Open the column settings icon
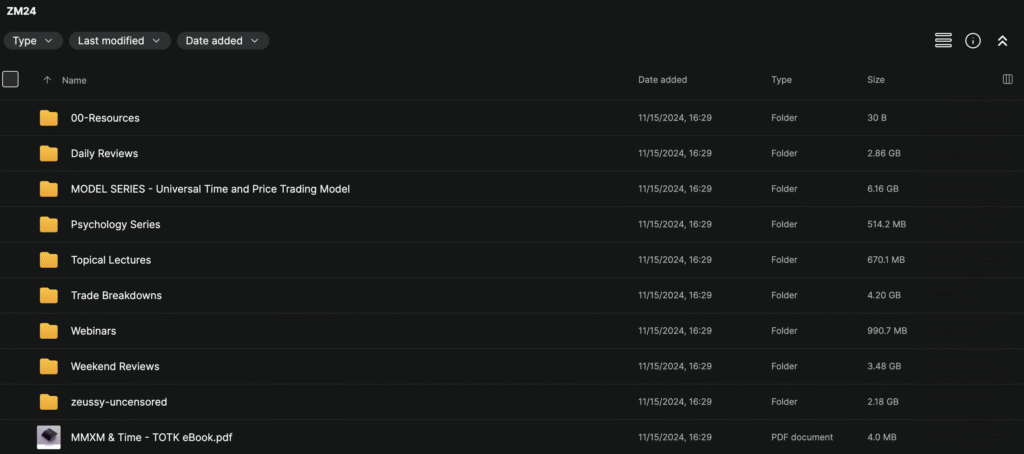The height and width of the screenshot is (454, 1024). [x=1007, y=80]
